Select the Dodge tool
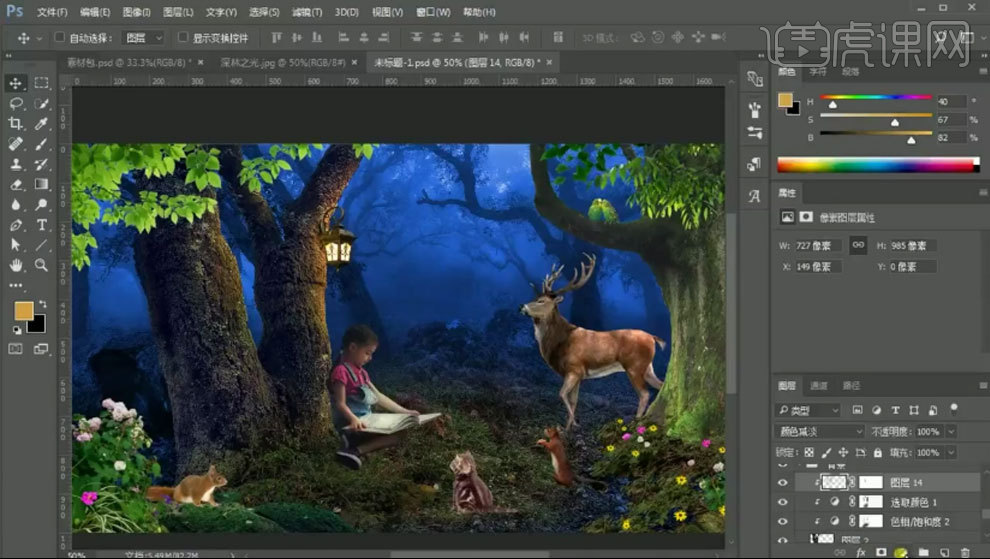This screenshot has width=990, height=559. [x=42, y=204]
